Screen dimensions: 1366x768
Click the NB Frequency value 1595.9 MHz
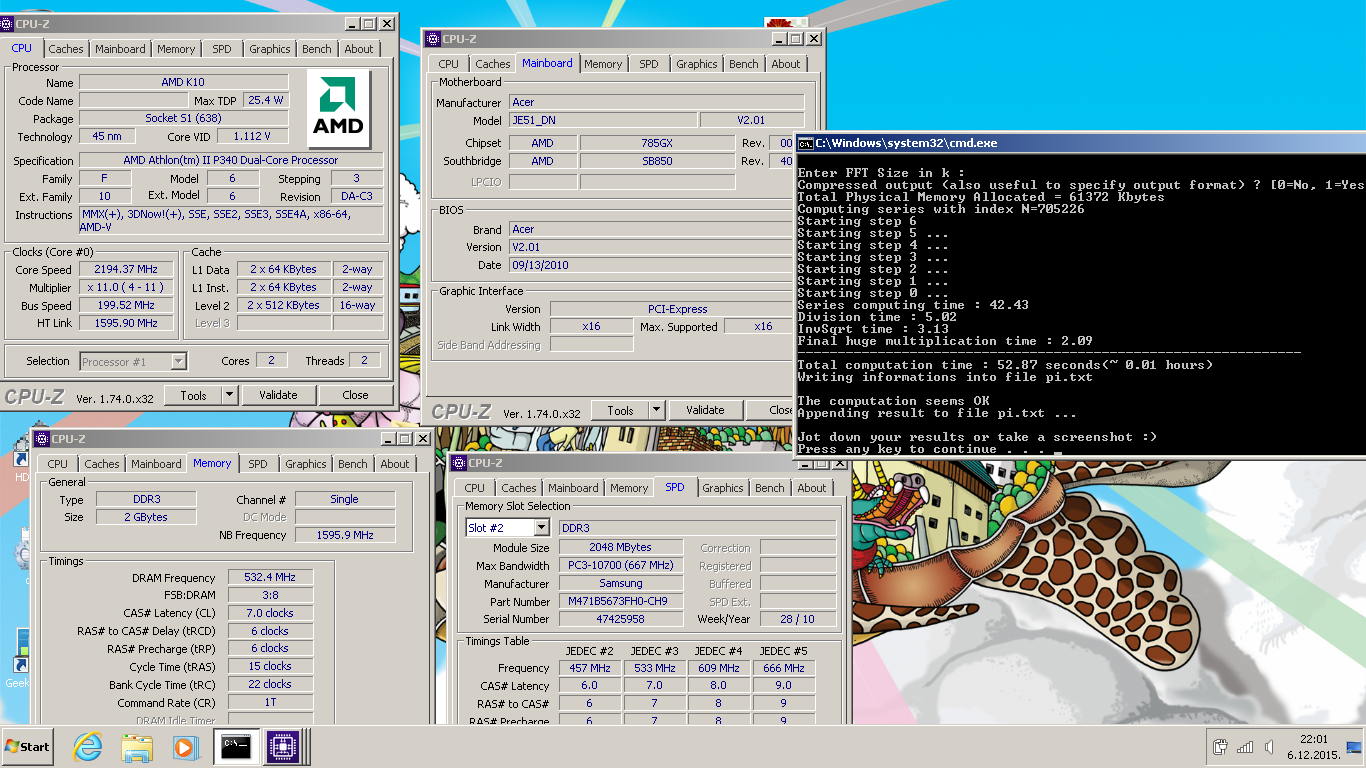[345, 536]
